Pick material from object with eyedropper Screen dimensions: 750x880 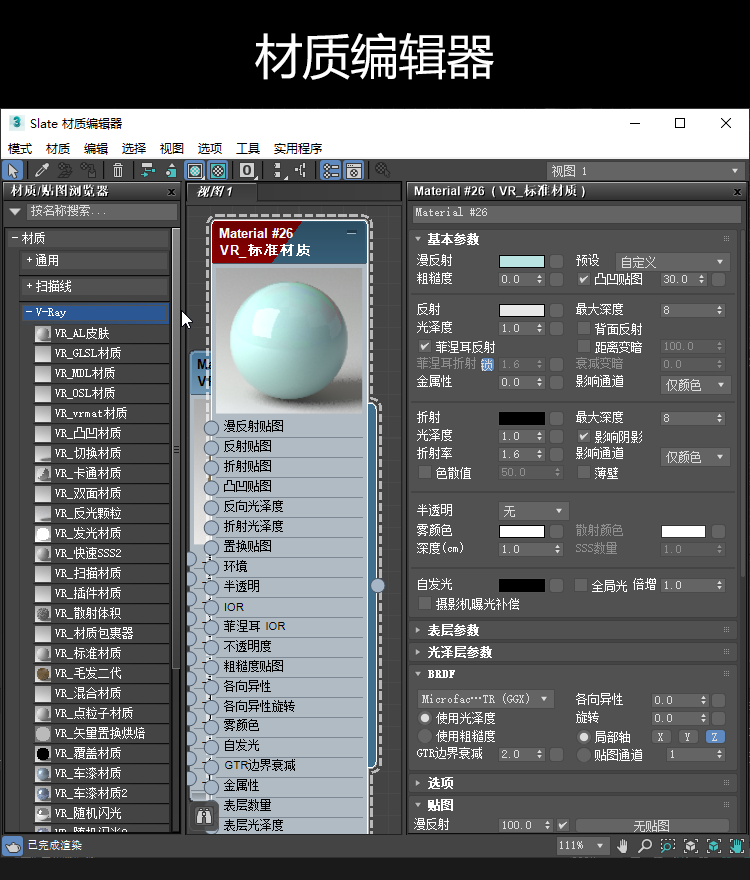click(x=42, y=170)
